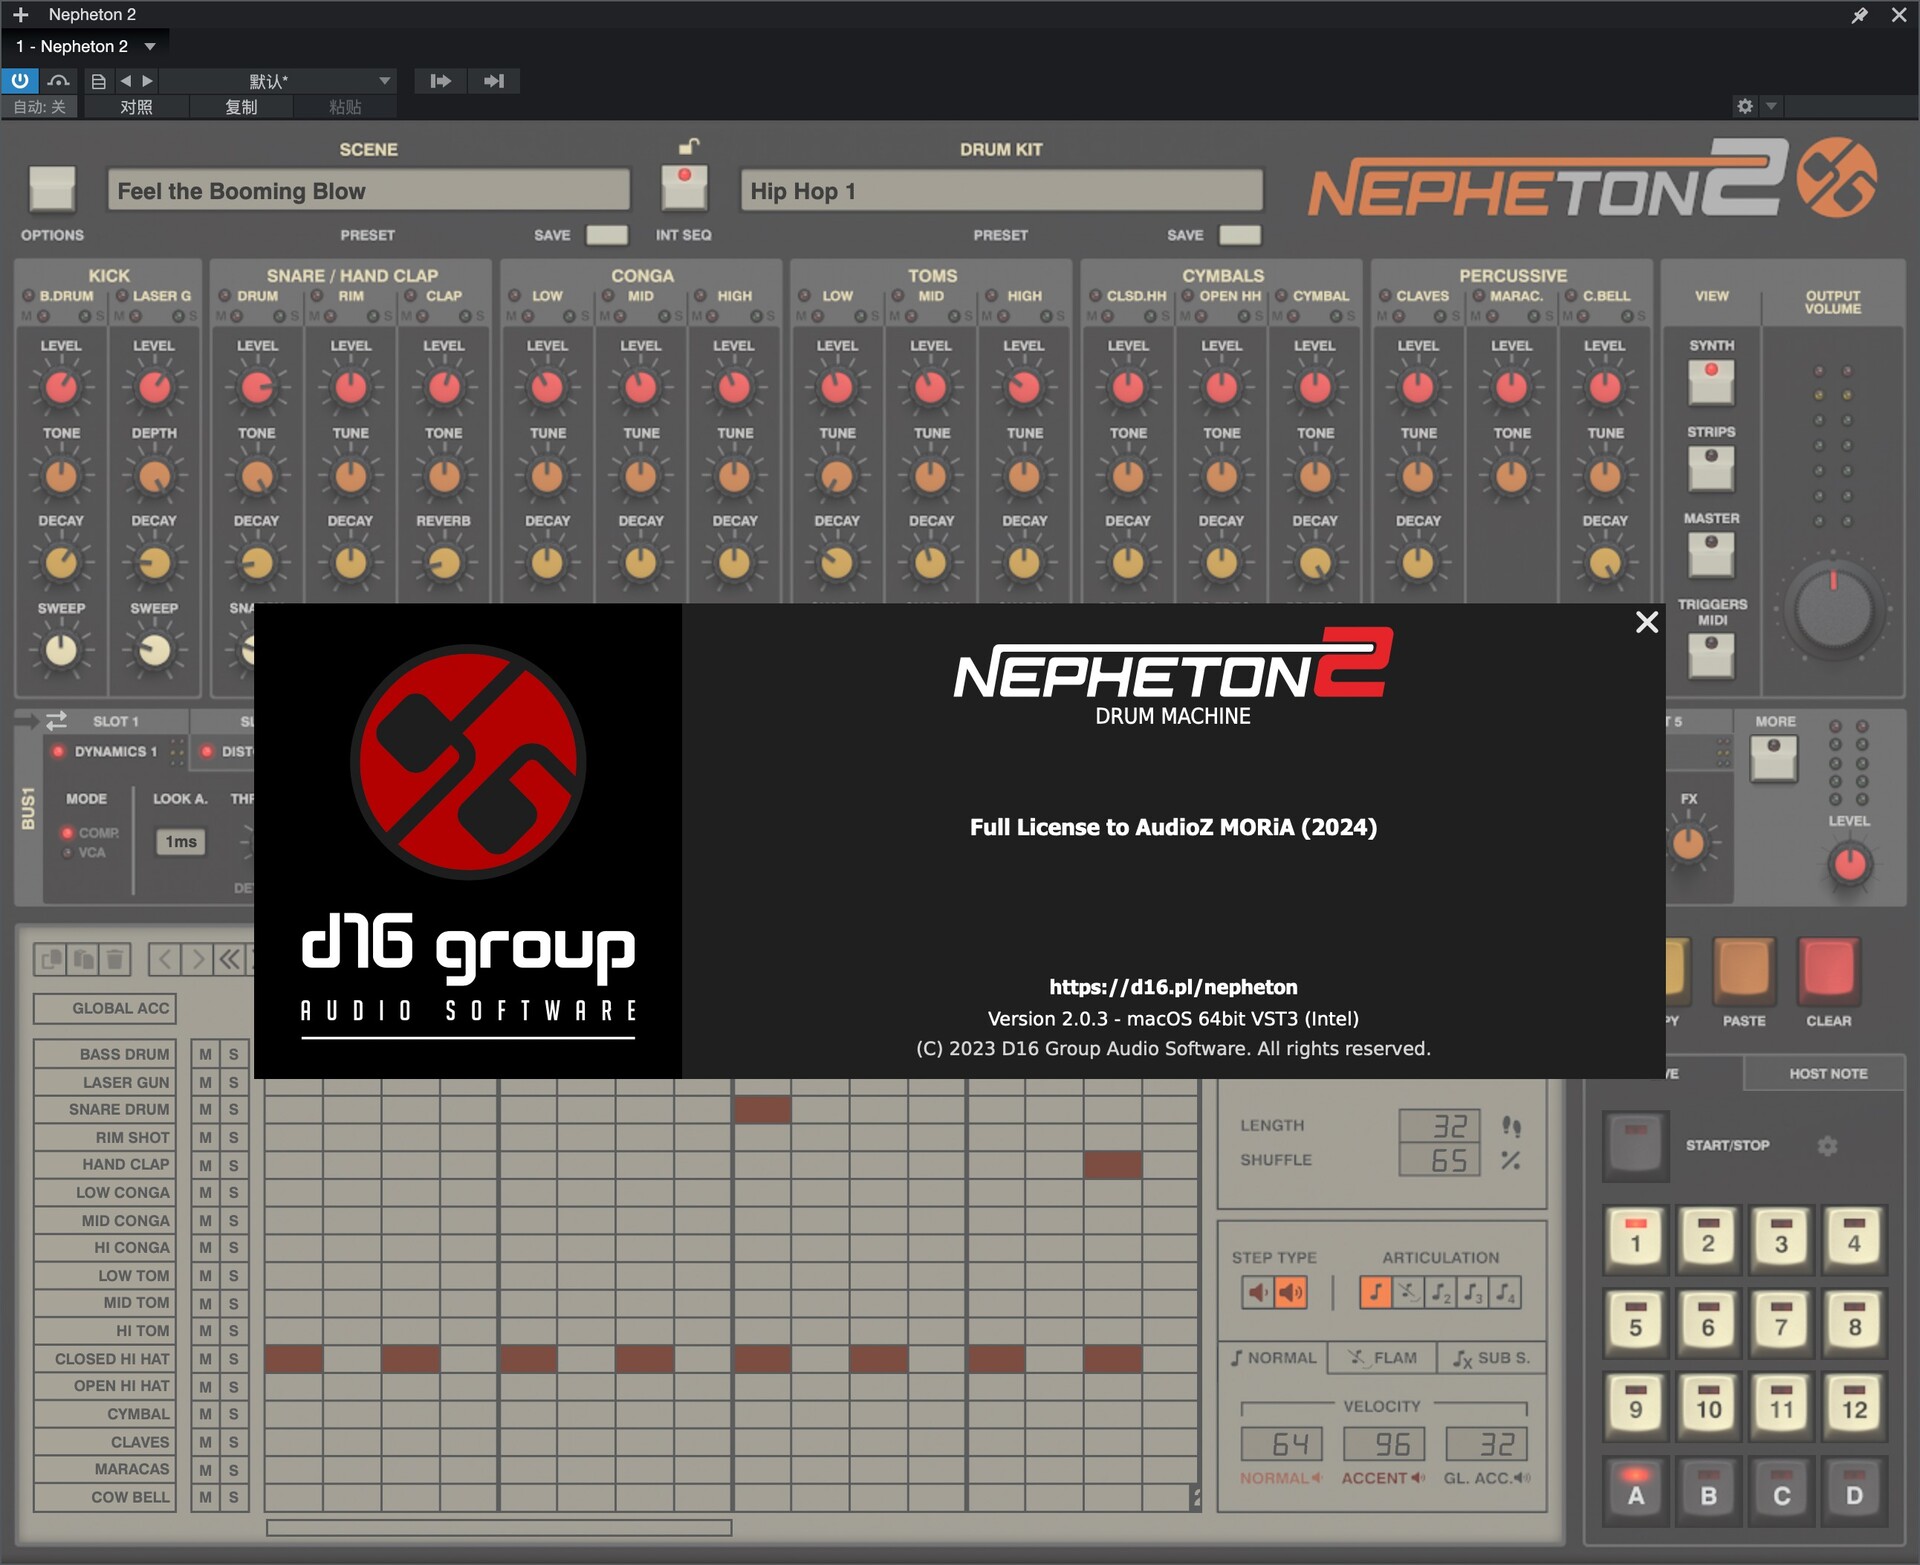Viewport: 1920px width, 1565px height.
Task: Clear pattern with the trash icon
Action: click(x=115, y=960)
